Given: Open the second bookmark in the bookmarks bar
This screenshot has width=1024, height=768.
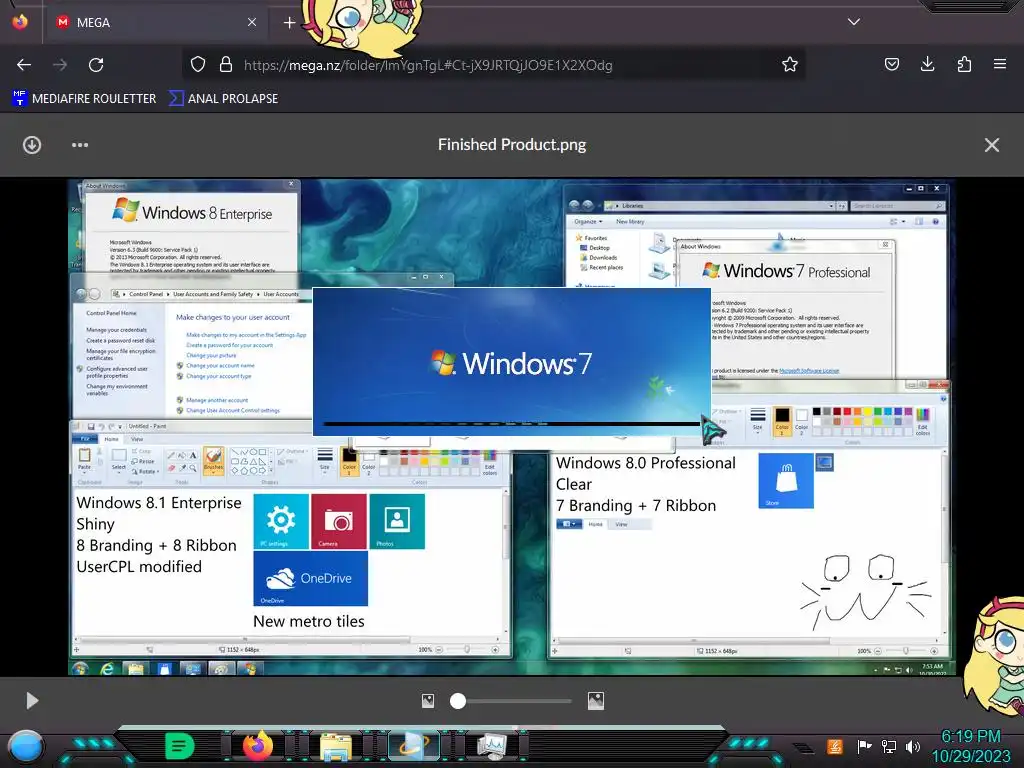Looking at the screenshot, I should coord(223,99).
